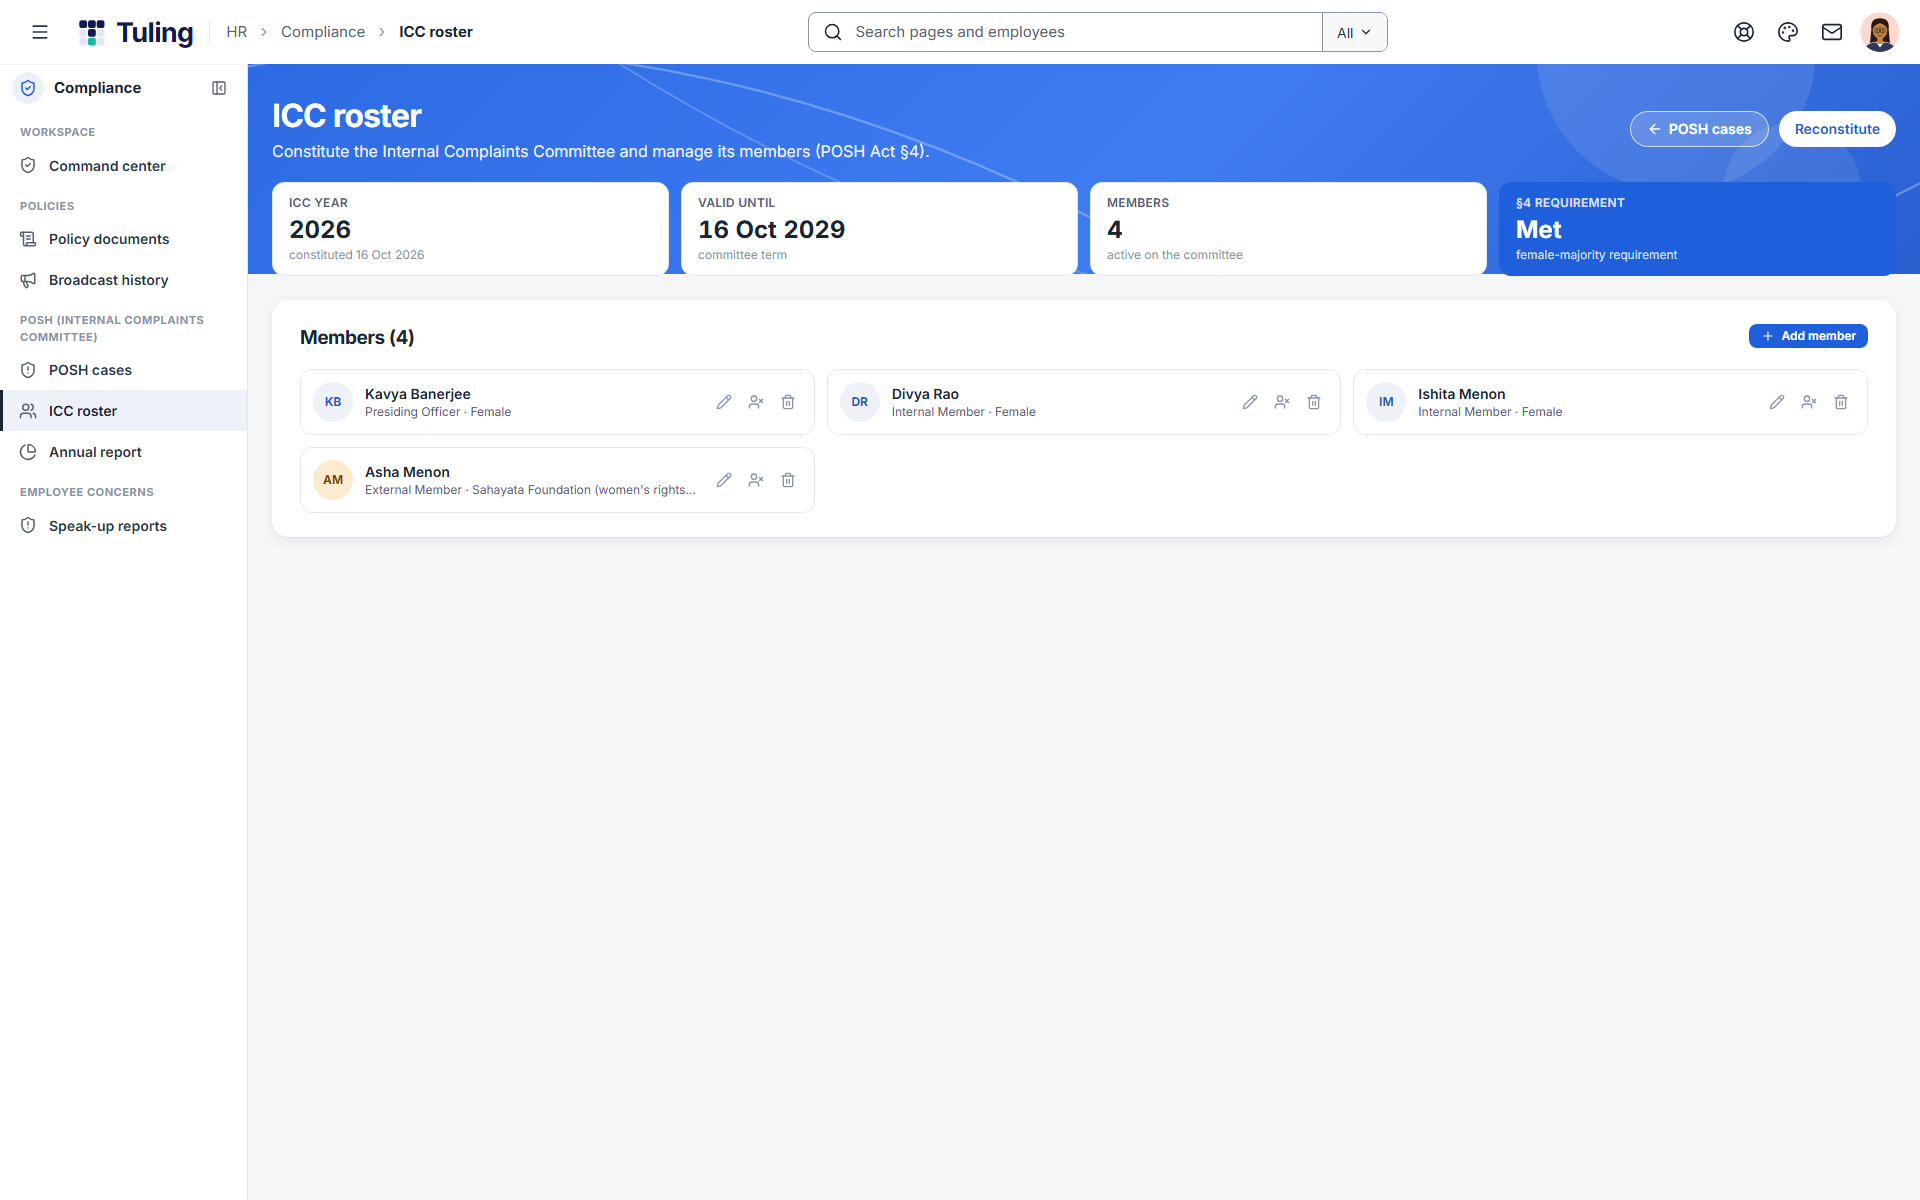
Task: Delete Ishita Menon from roster
Action: (1841, 402)
